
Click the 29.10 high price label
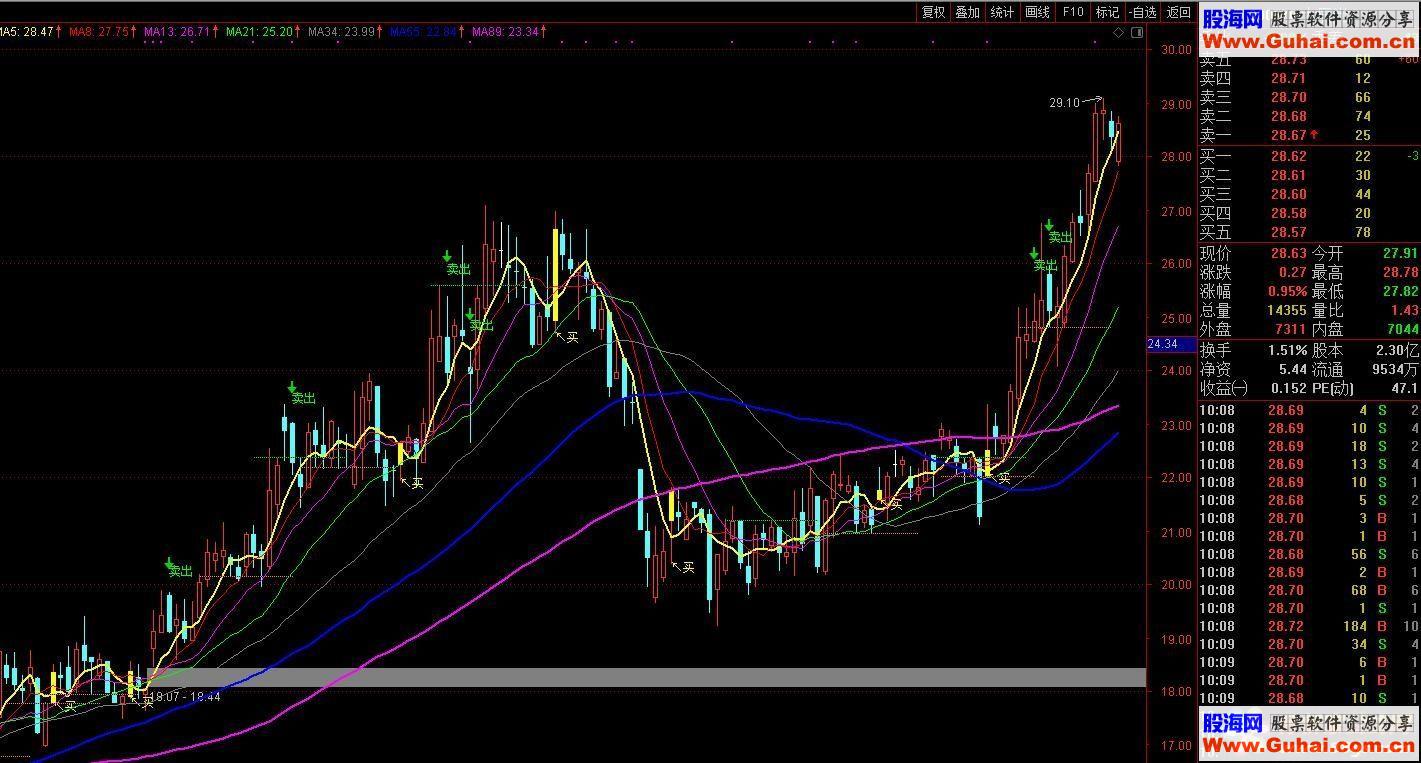[x=1064, y=102]
